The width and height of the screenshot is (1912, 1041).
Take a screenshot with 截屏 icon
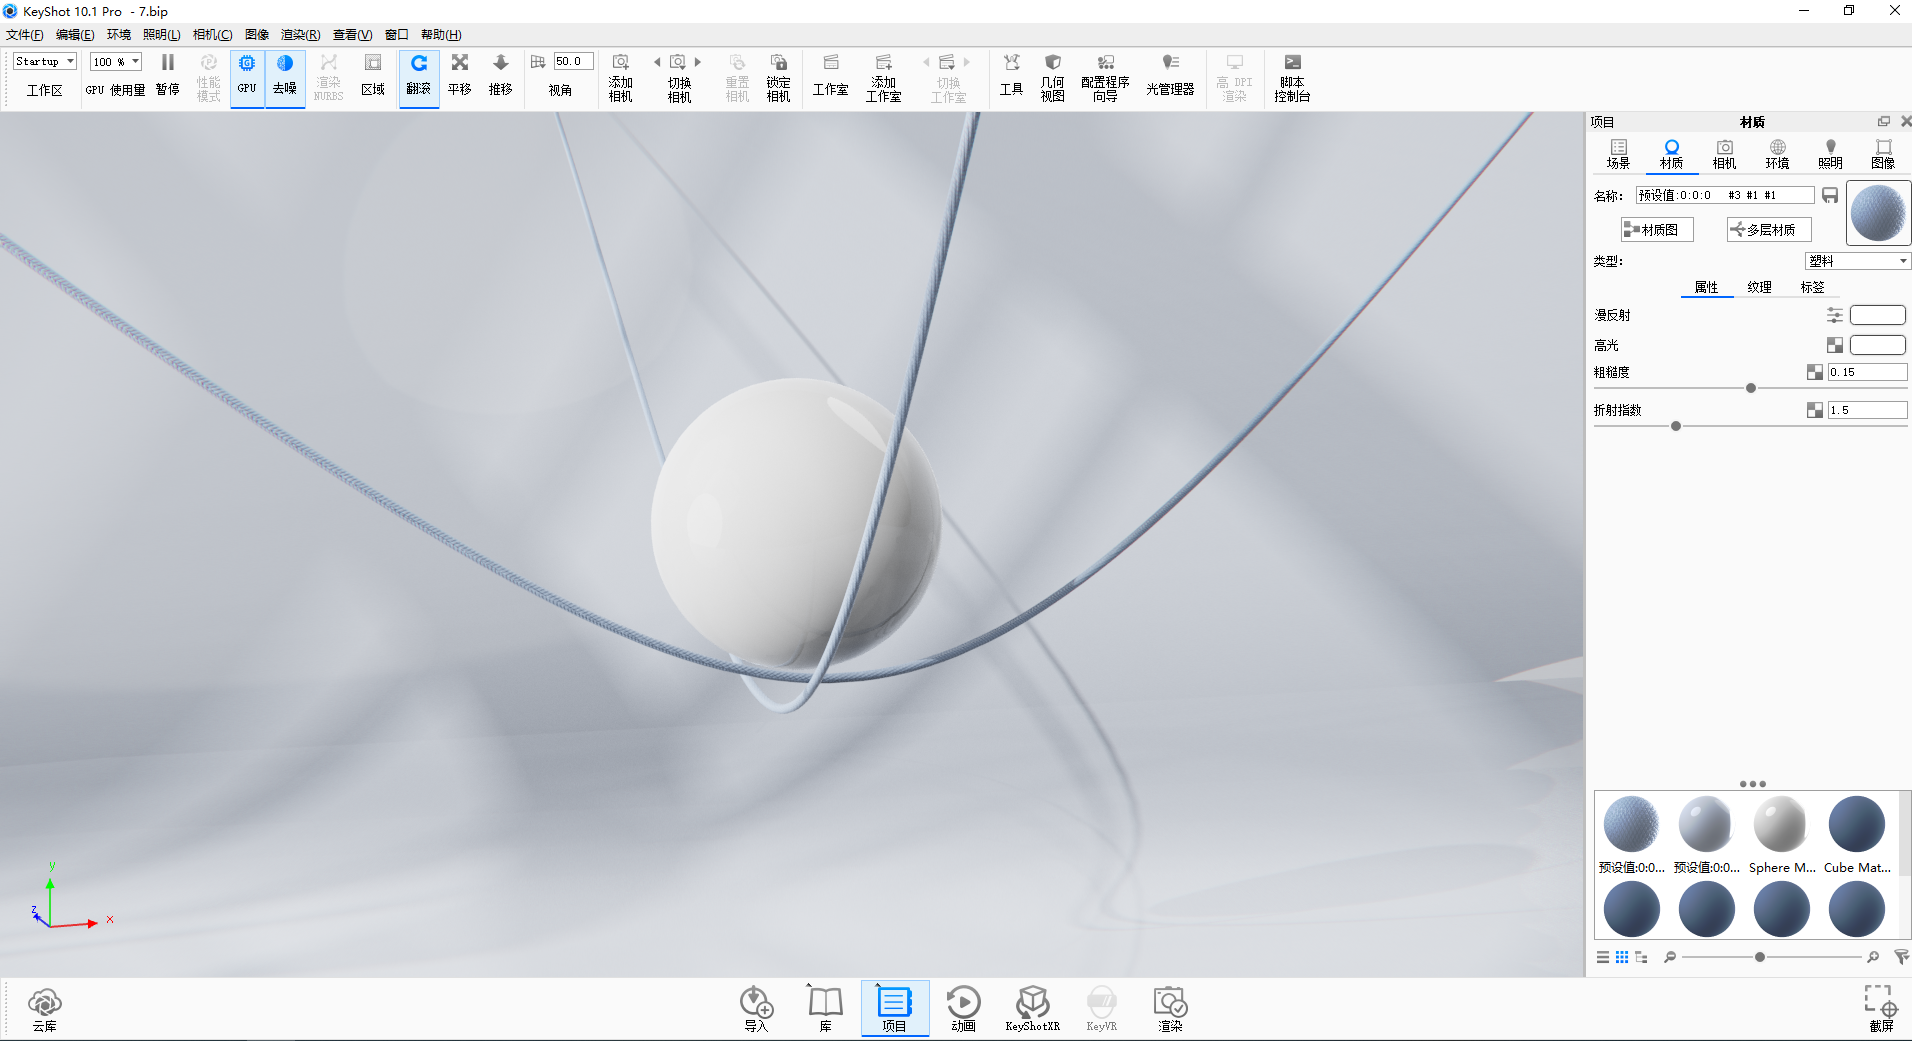(x=1881, y=1008)
